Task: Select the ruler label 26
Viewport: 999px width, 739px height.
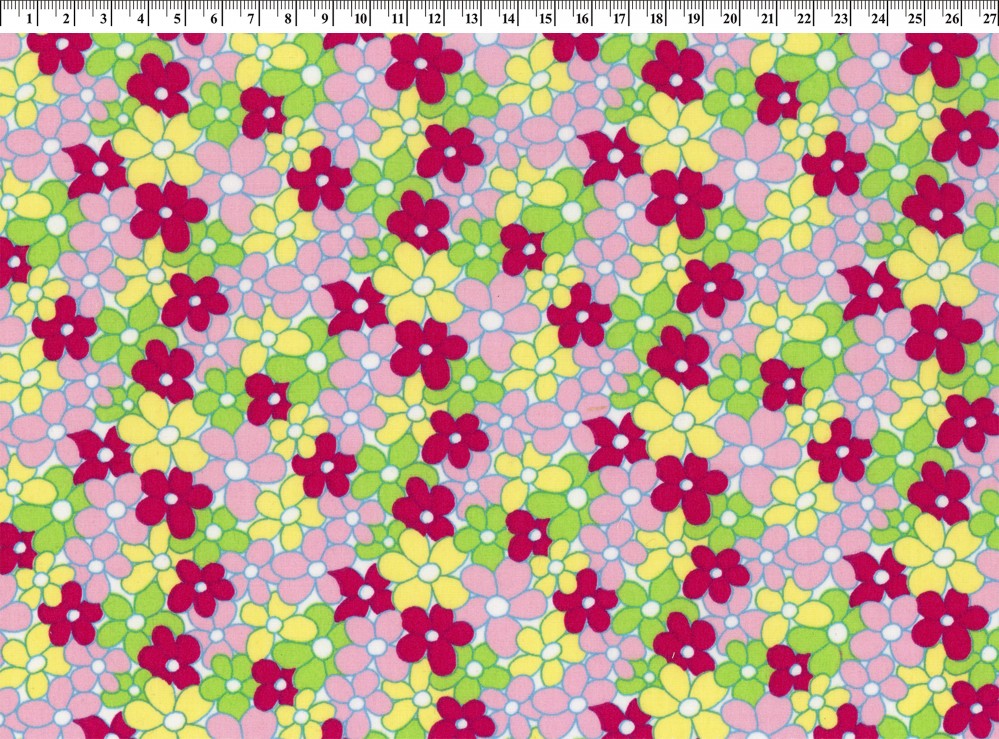Action: click(952, 19)
